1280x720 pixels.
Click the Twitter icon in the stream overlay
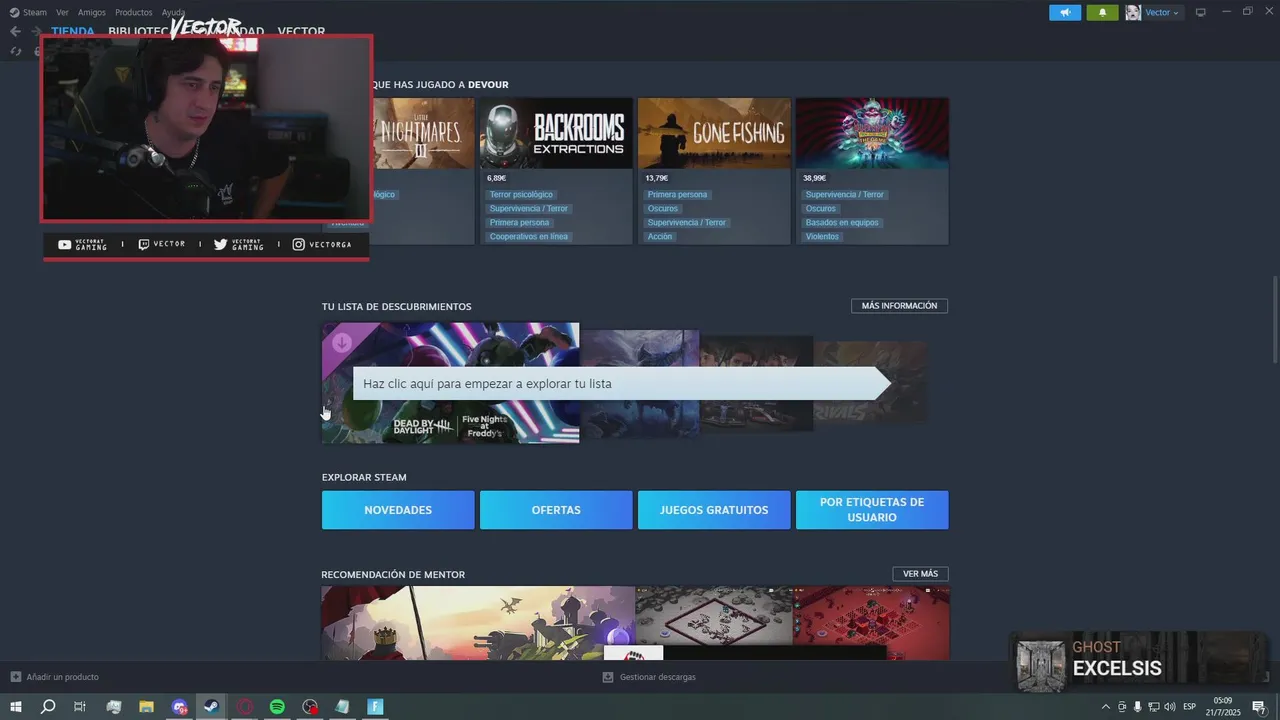221,245
